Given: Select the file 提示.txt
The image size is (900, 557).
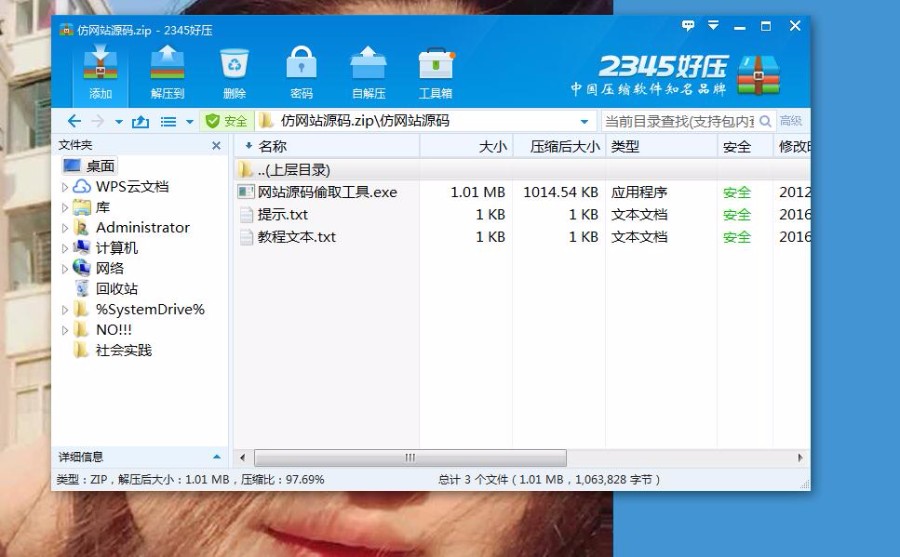Looking at the screenshot, I should coord(282,215).
